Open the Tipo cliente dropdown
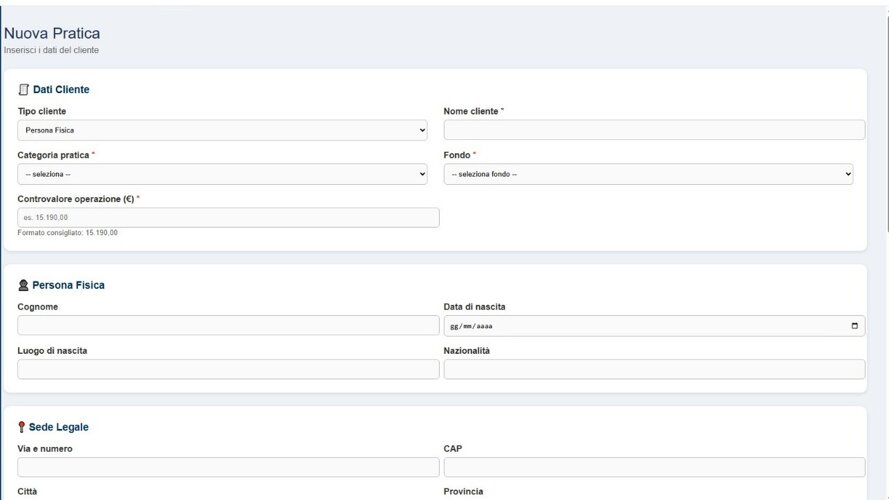 pos(222,130)
